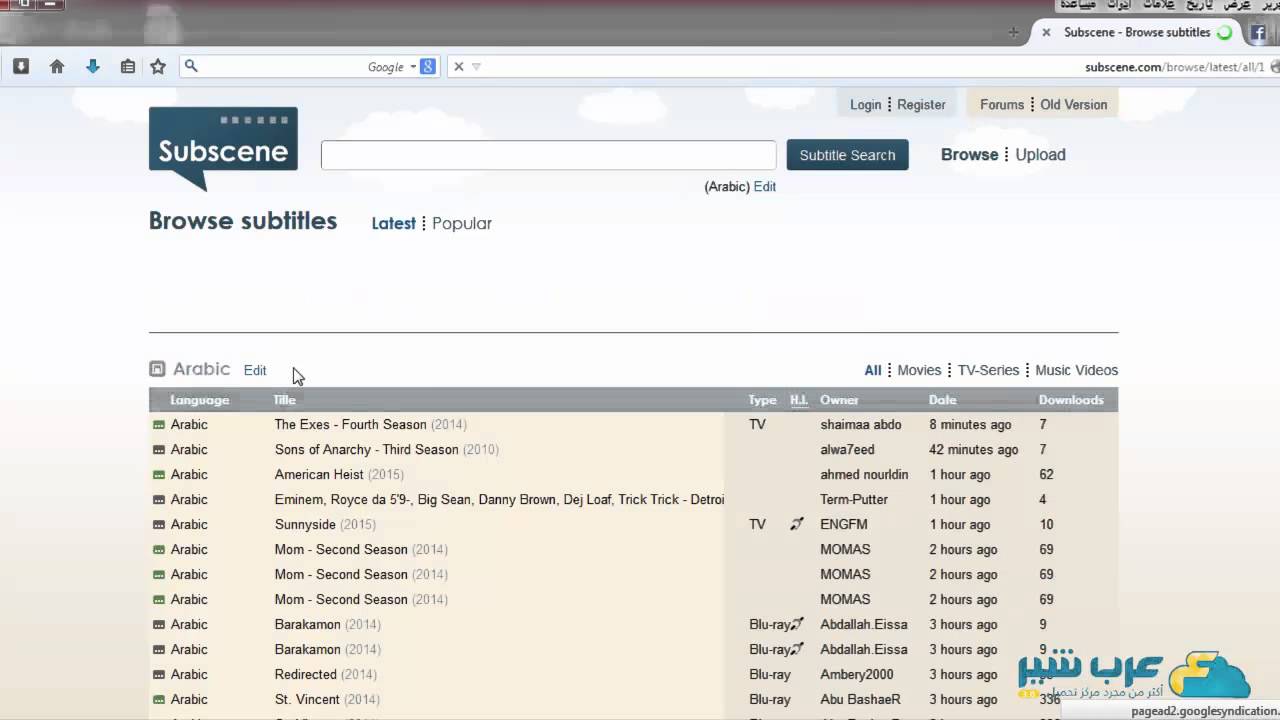Select the Subscene - Browse subtitles tab
This screenshot has height=720, width=1280.
point(1137,33)
